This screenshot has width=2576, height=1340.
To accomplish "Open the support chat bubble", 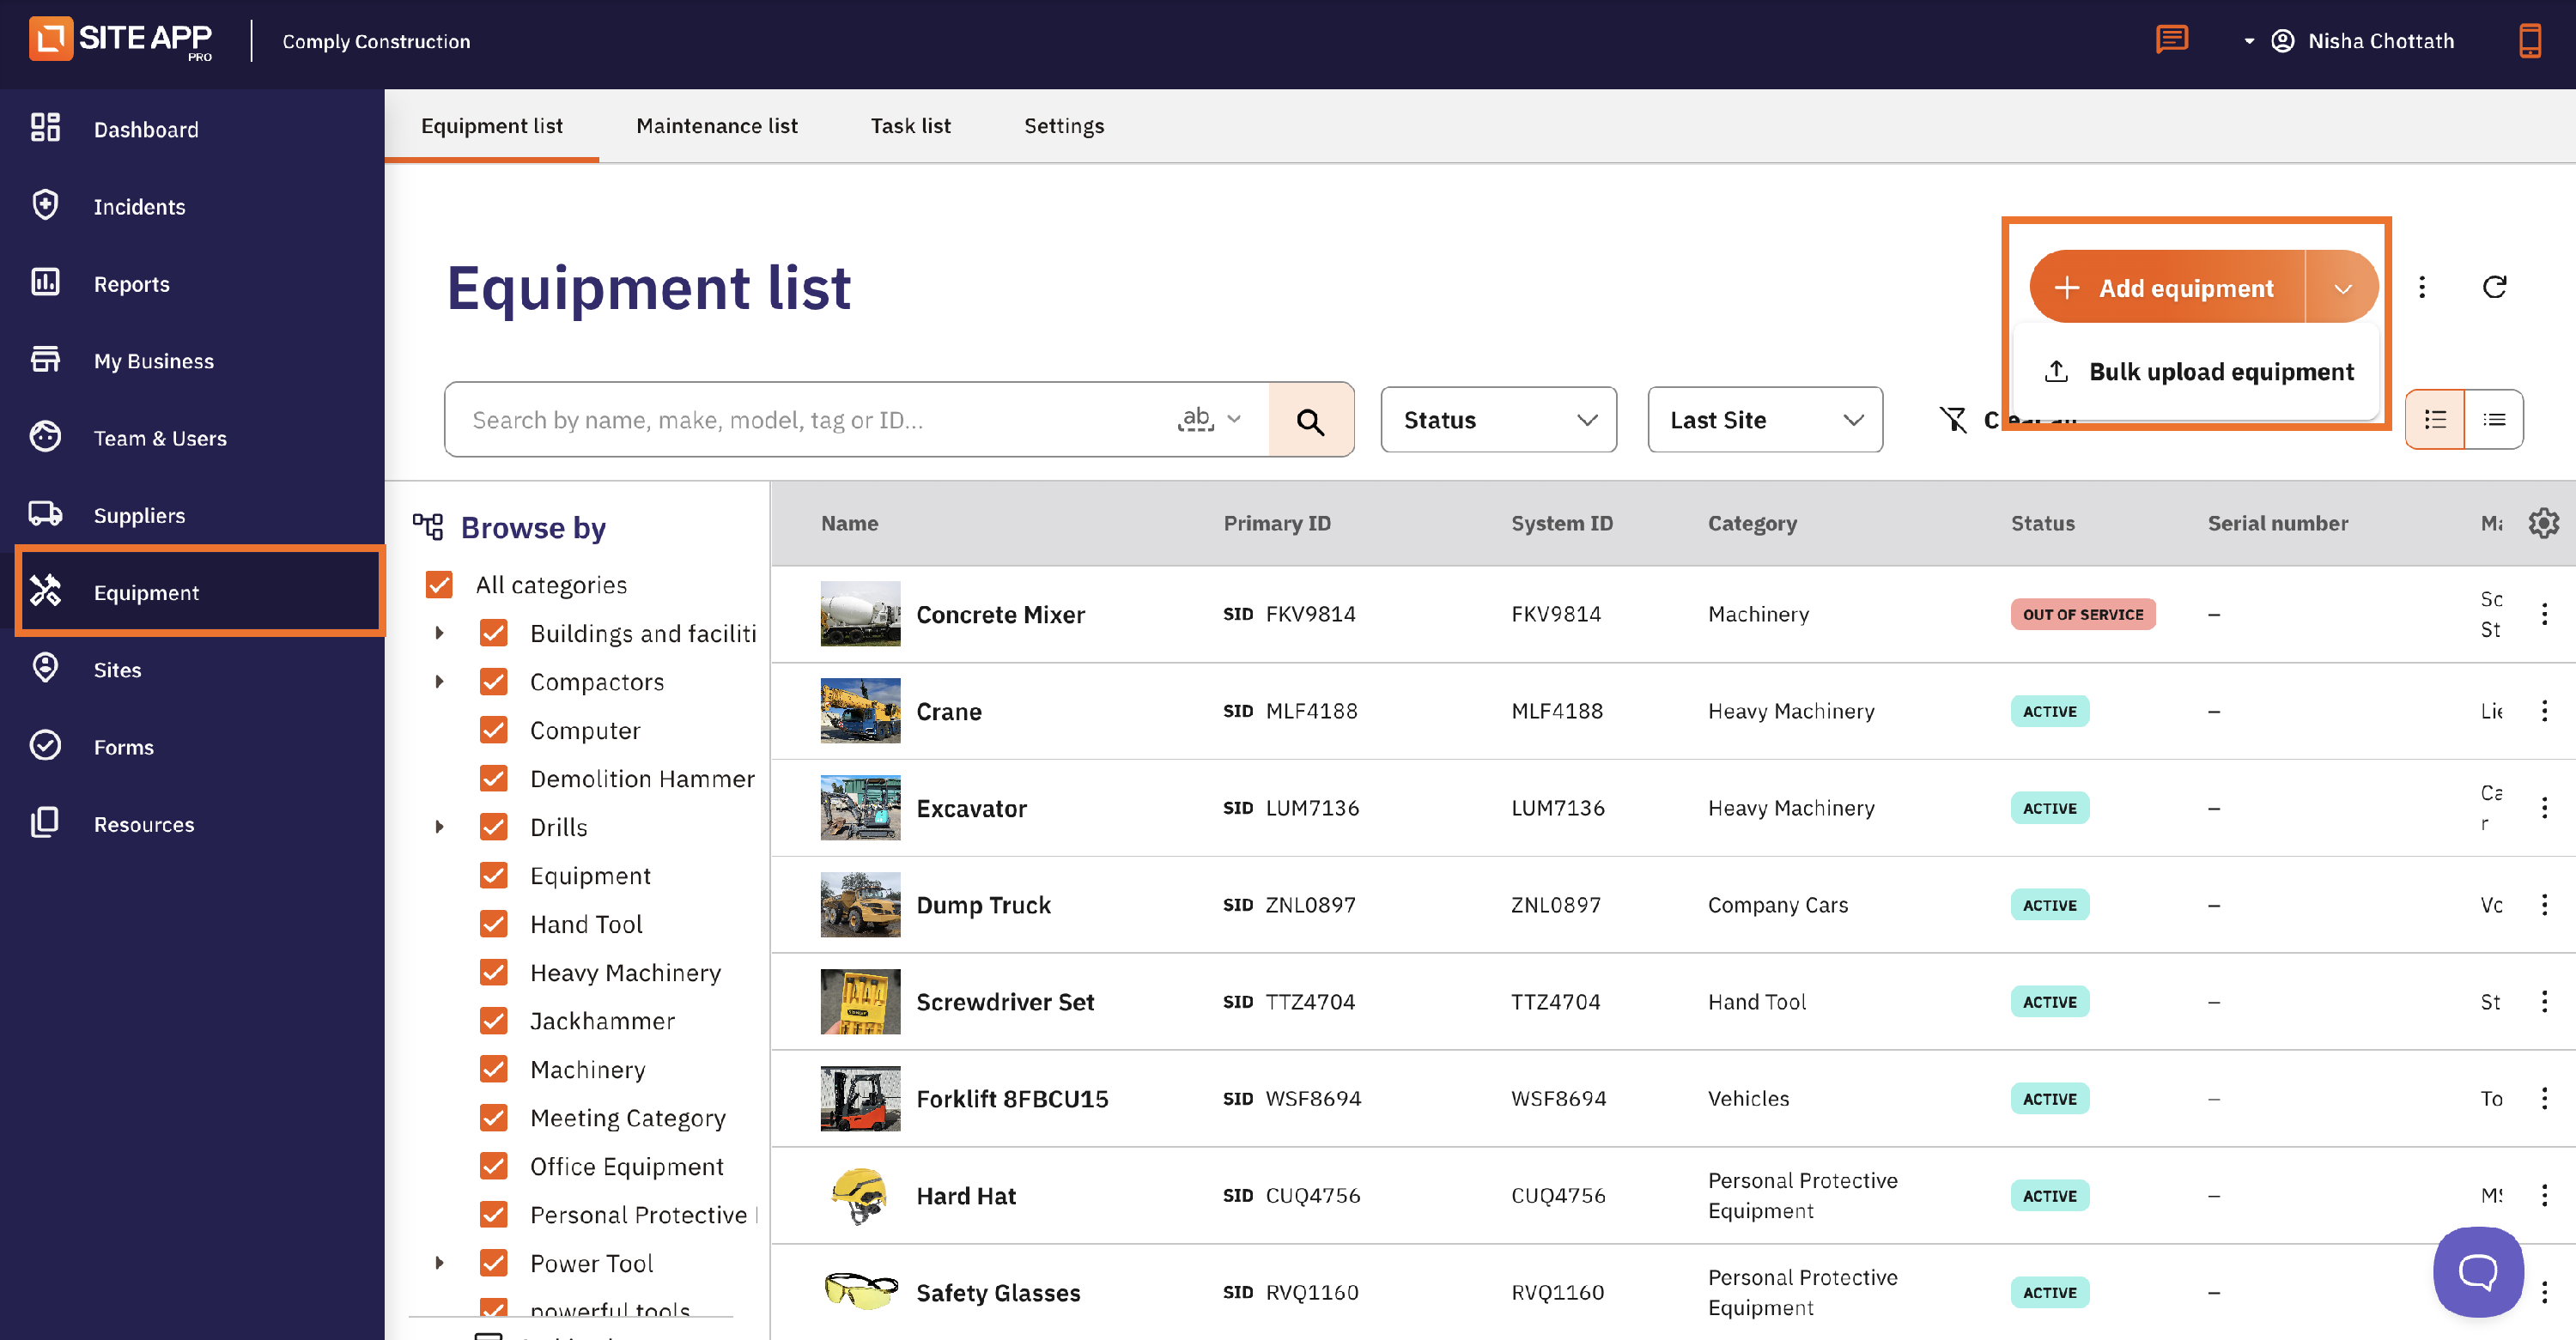I will point(2478,1272).
